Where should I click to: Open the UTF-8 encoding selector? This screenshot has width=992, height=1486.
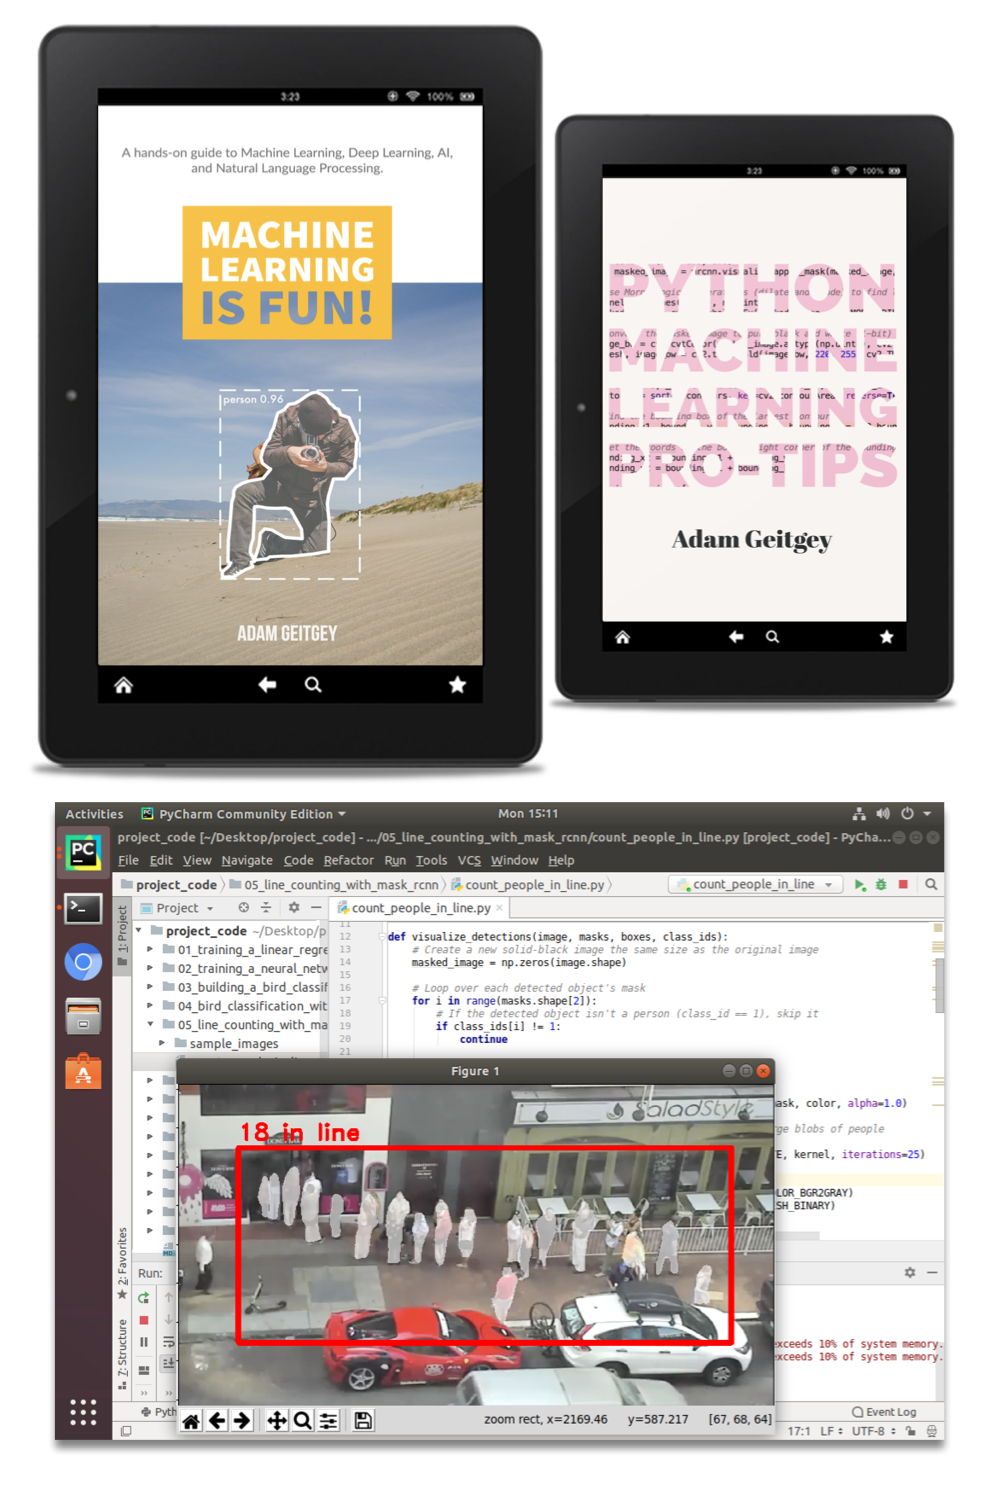point(874,1431)
